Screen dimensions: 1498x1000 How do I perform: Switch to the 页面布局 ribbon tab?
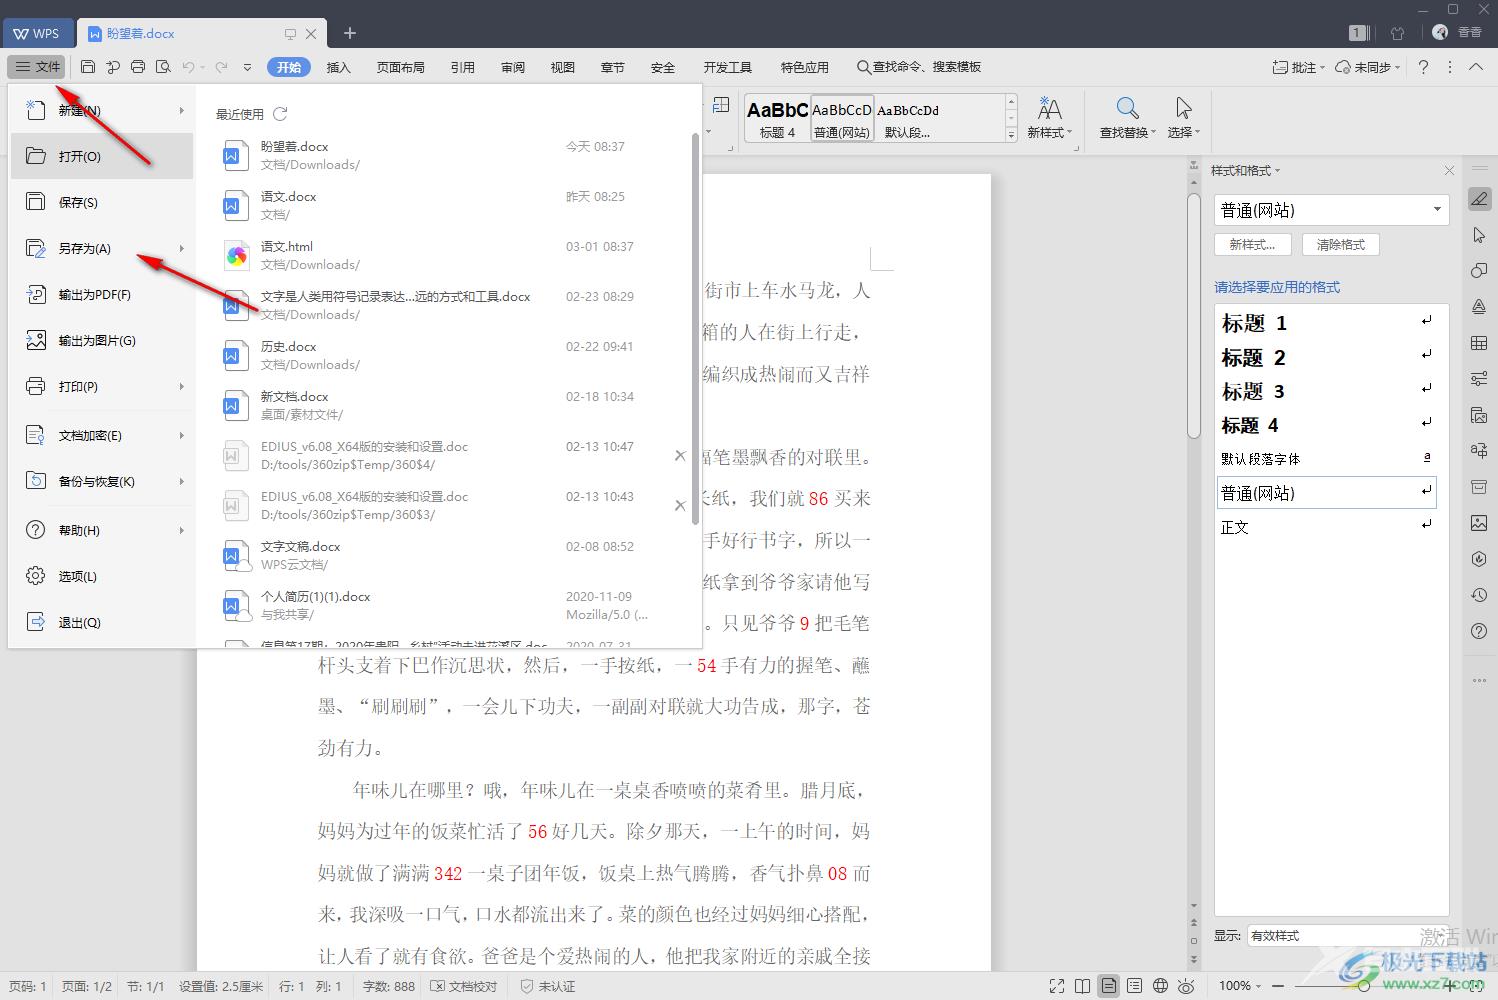401,67
